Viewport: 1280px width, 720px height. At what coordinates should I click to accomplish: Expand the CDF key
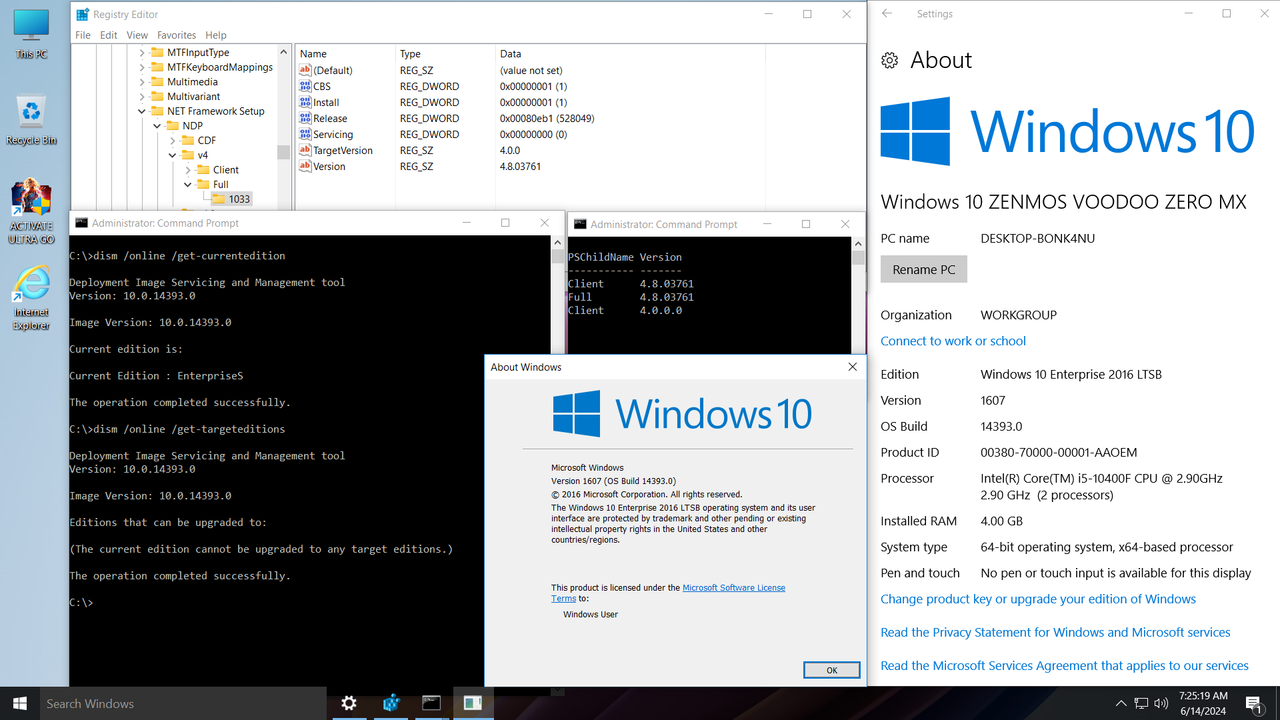coord(172,140)
